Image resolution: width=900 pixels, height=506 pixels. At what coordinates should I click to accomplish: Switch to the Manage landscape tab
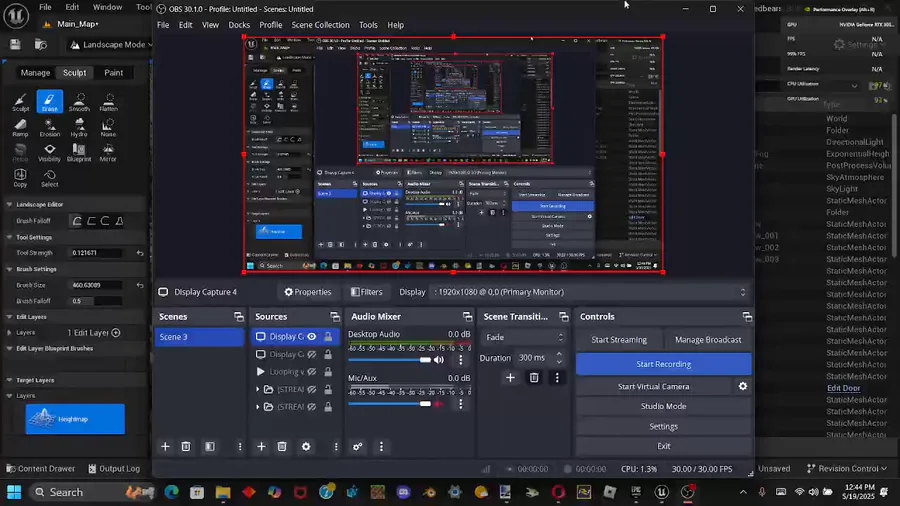pos(35,72)
